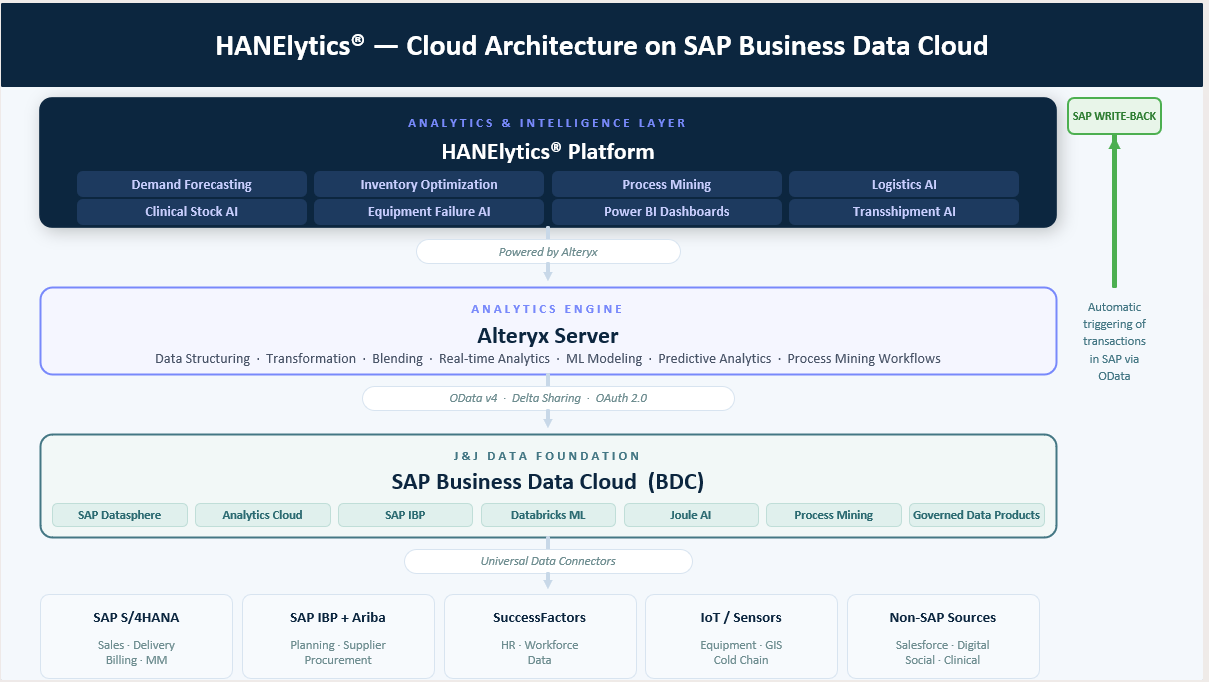Screen dimensions: 1209x682
Task: Select the Inventory Optimization box
Action: coord(429,184)
